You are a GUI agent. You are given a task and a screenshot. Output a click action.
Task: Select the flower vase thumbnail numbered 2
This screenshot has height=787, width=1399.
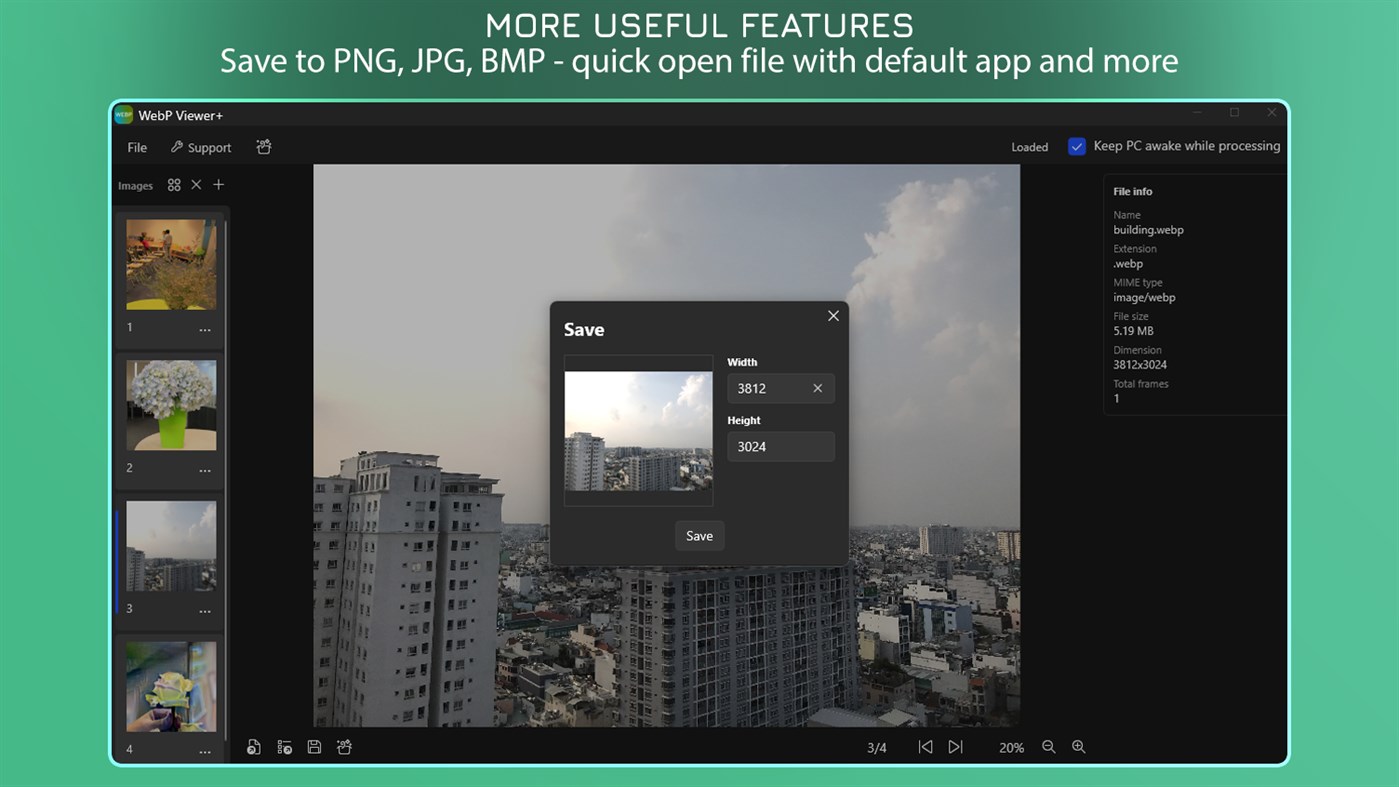coord(171,405)
